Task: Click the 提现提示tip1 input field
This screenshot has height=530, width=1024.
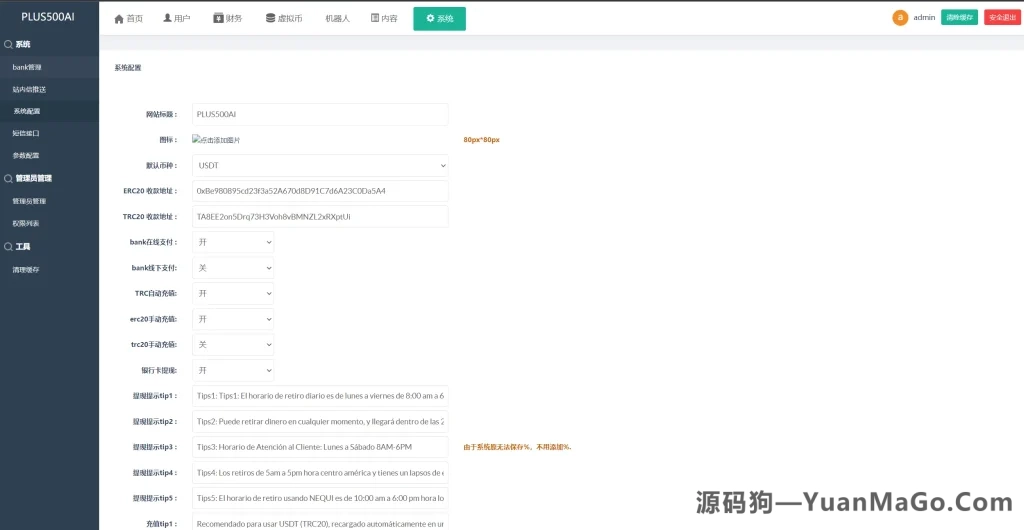Action: click(x=320, y=396)
